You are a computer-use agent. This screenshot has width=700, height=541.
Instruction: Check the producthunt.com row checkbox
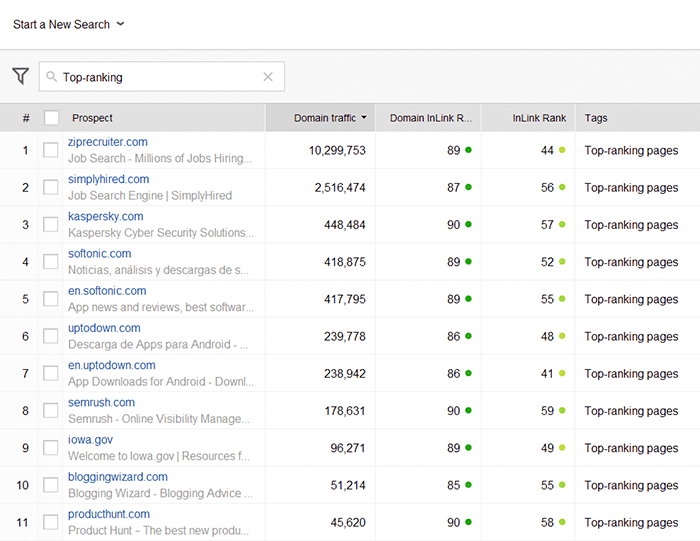50,522
